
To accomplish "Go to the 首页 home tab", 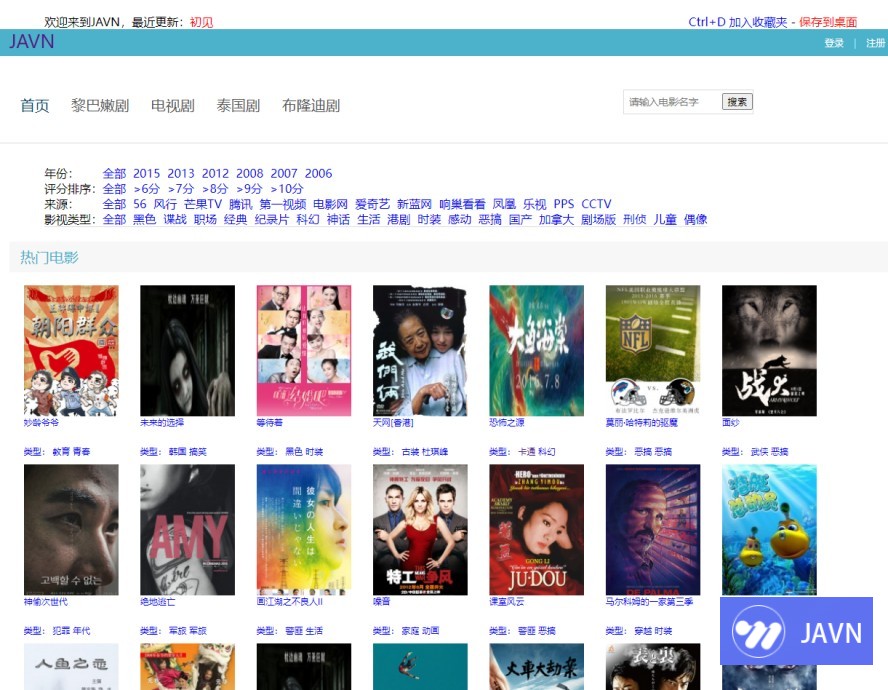I will point(35,105).
